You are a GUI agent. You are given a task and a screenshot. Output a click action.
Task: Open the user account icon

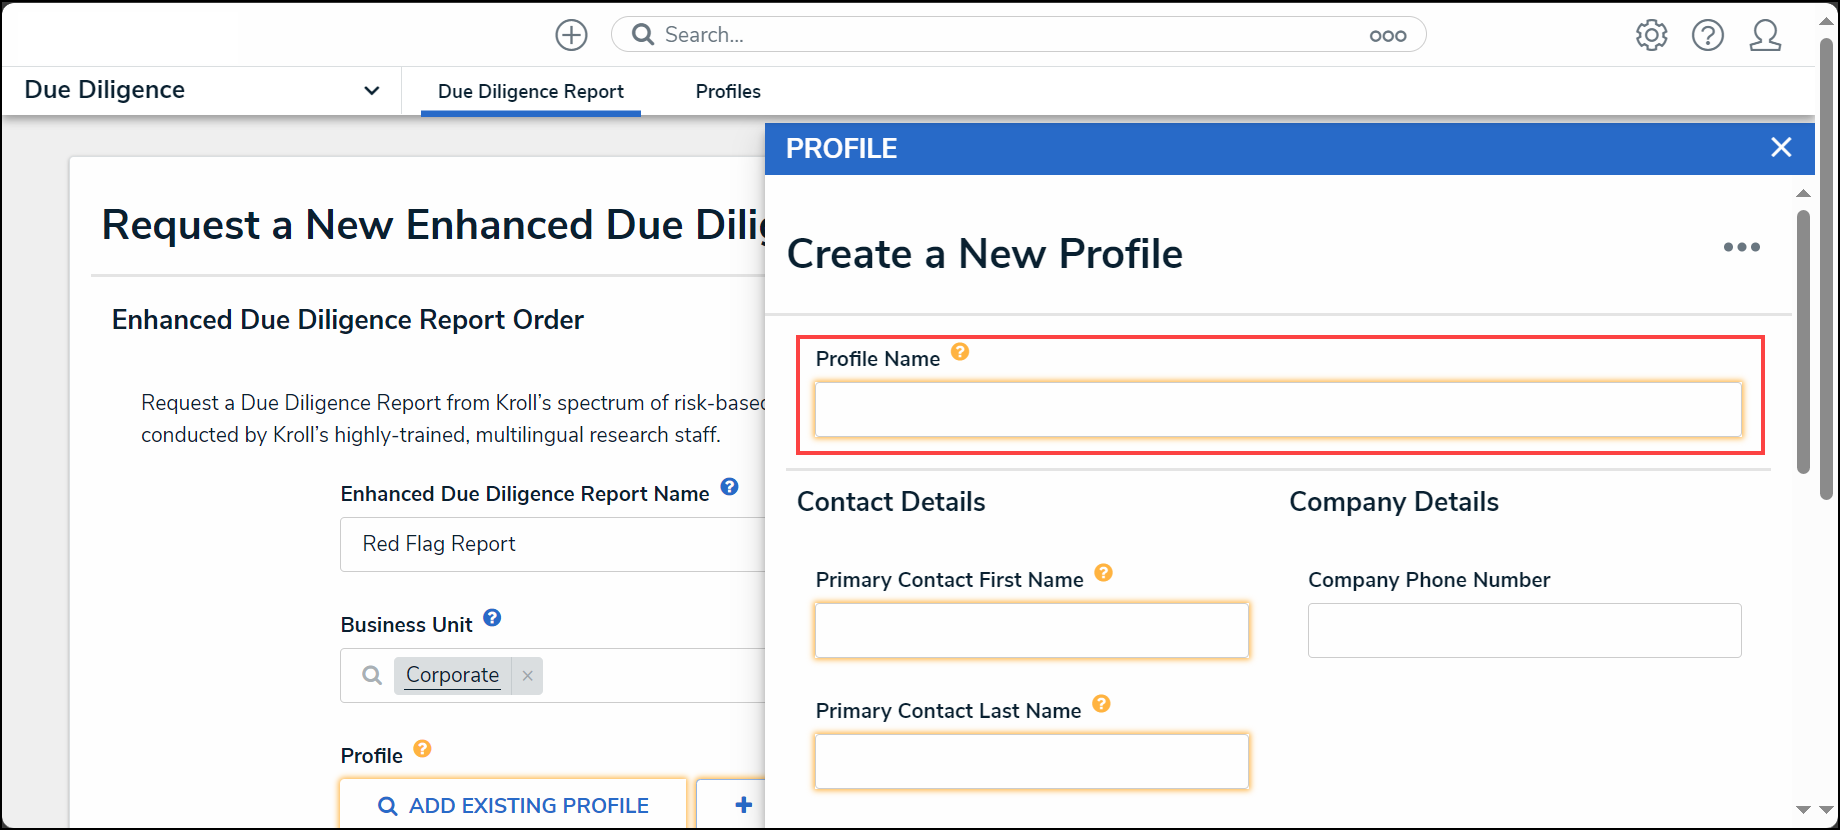(x=1765, y=35)
